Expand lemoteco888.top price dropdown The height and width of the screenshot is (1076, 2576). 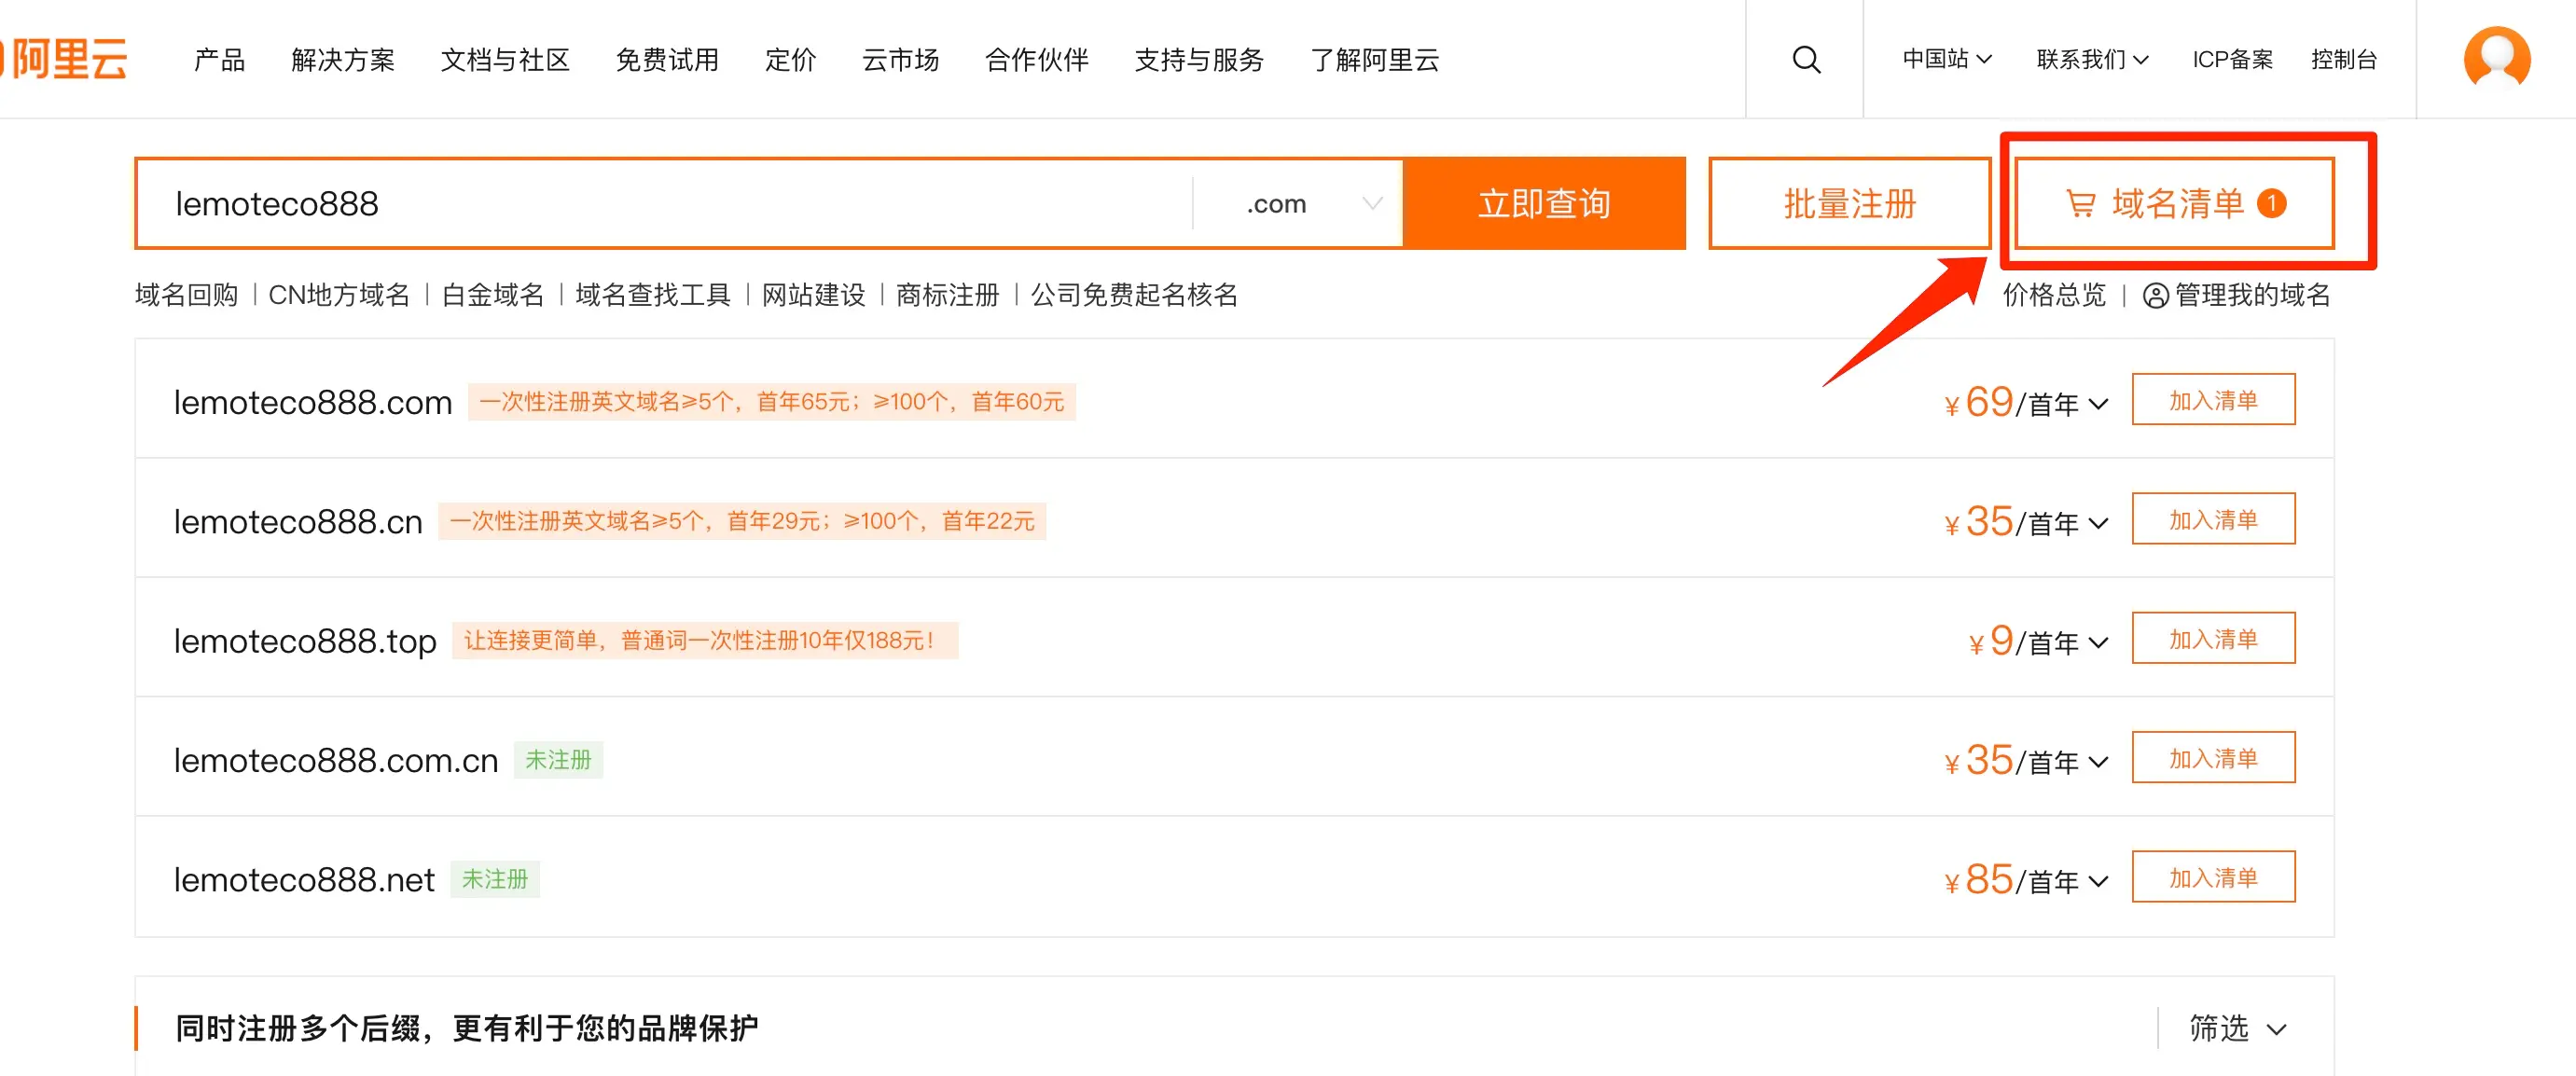2098,643
